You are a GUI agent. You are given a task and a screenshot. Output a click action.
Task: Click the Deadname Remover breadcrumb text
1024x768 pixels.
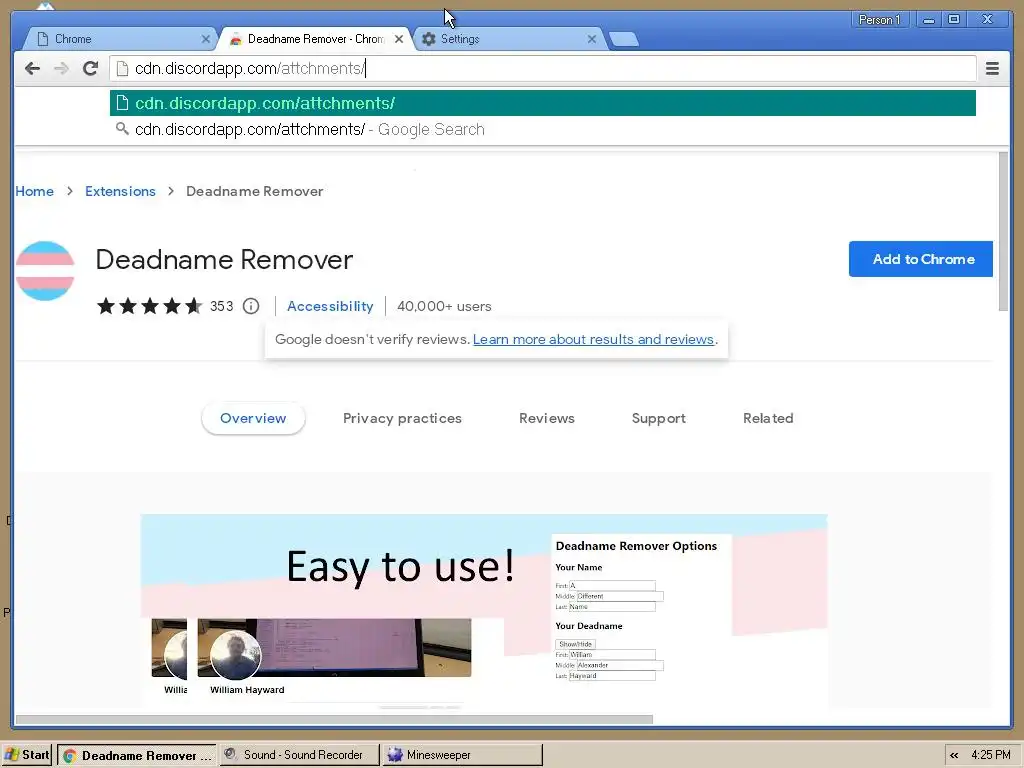coord(255,191)
